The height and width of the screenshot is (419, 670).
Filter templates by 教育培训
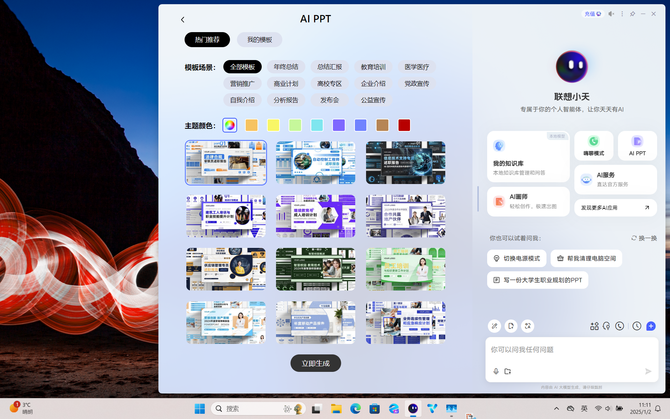[373, 67]
